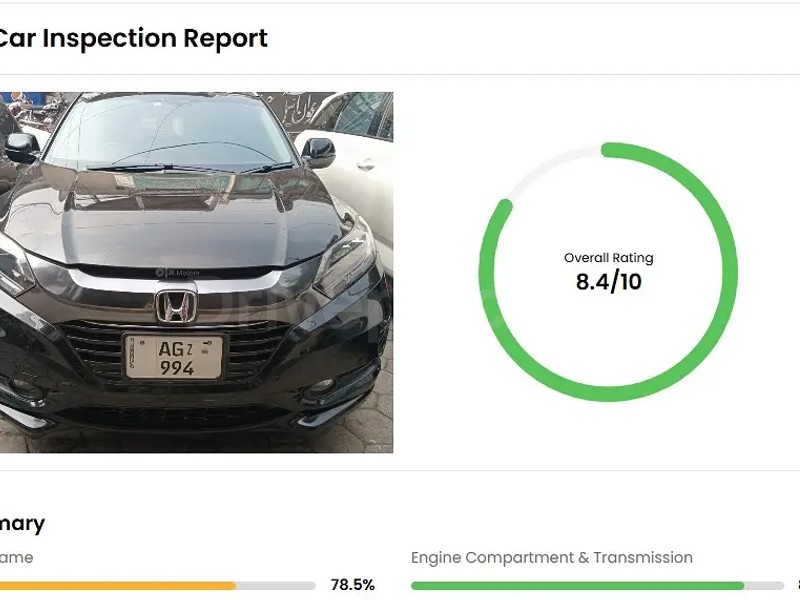Open the car front-view inspection photo
800x600 pixels.
coord(196,270)
